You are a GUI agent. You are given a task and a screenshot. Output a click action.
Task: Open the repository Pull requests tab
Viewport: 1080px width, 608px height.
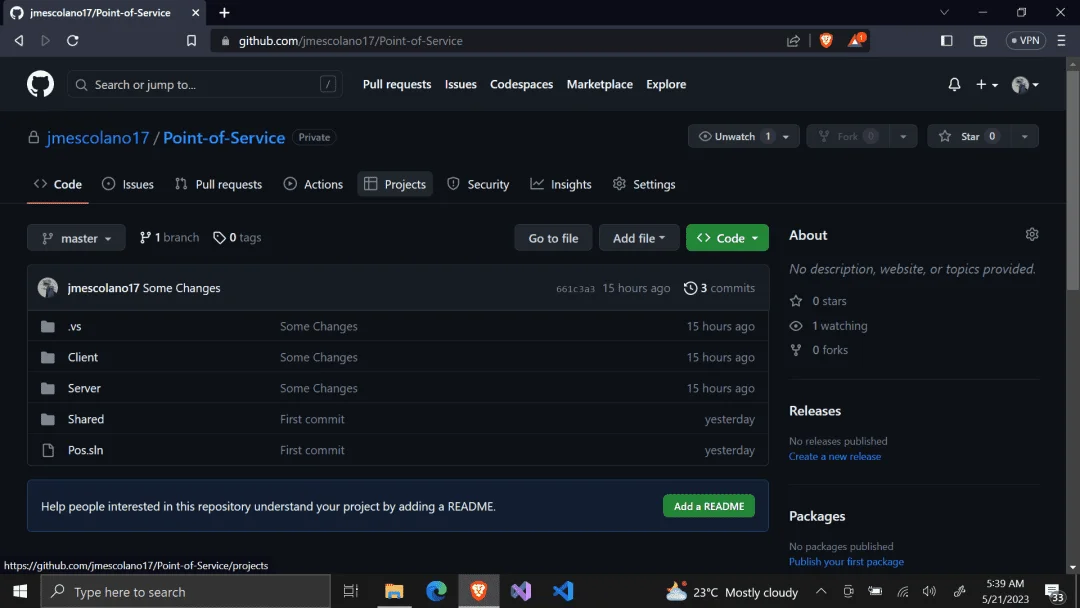(218, 184)
